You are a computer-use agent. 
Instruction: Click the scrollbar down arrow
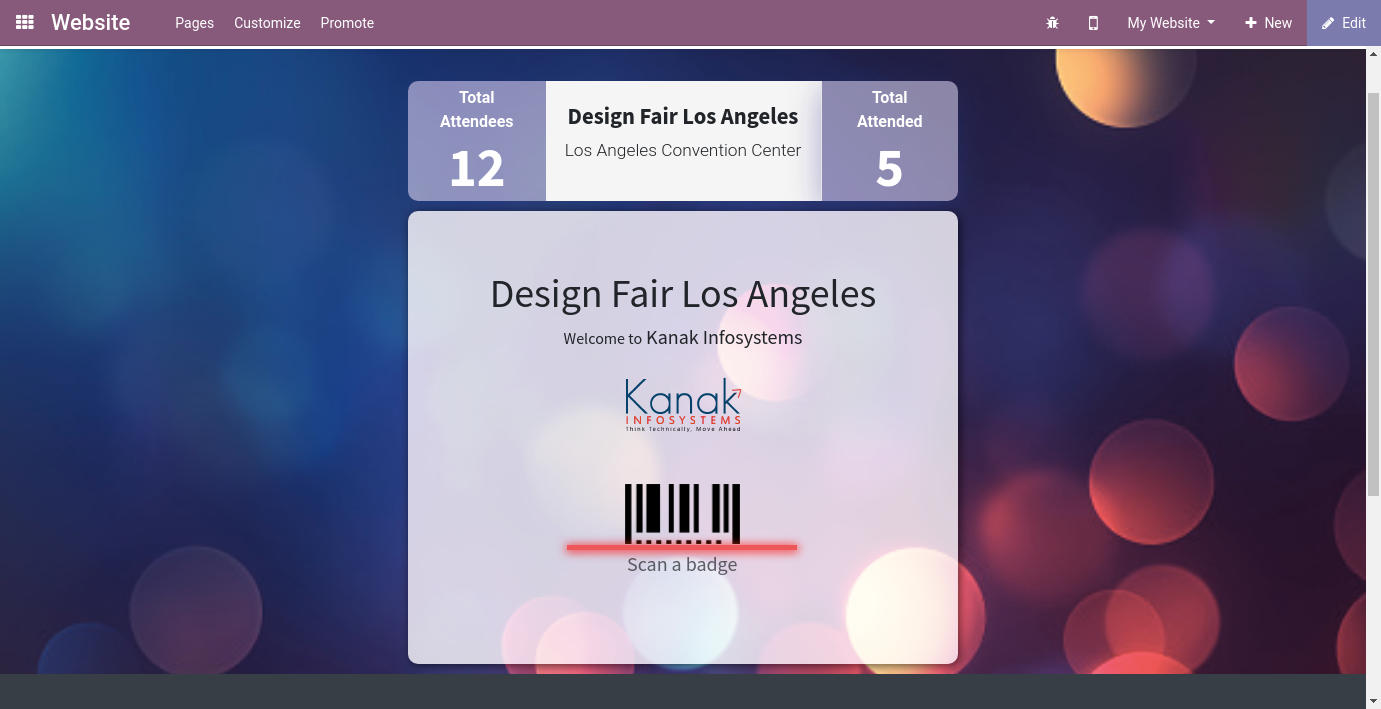tap(1373, 700)
